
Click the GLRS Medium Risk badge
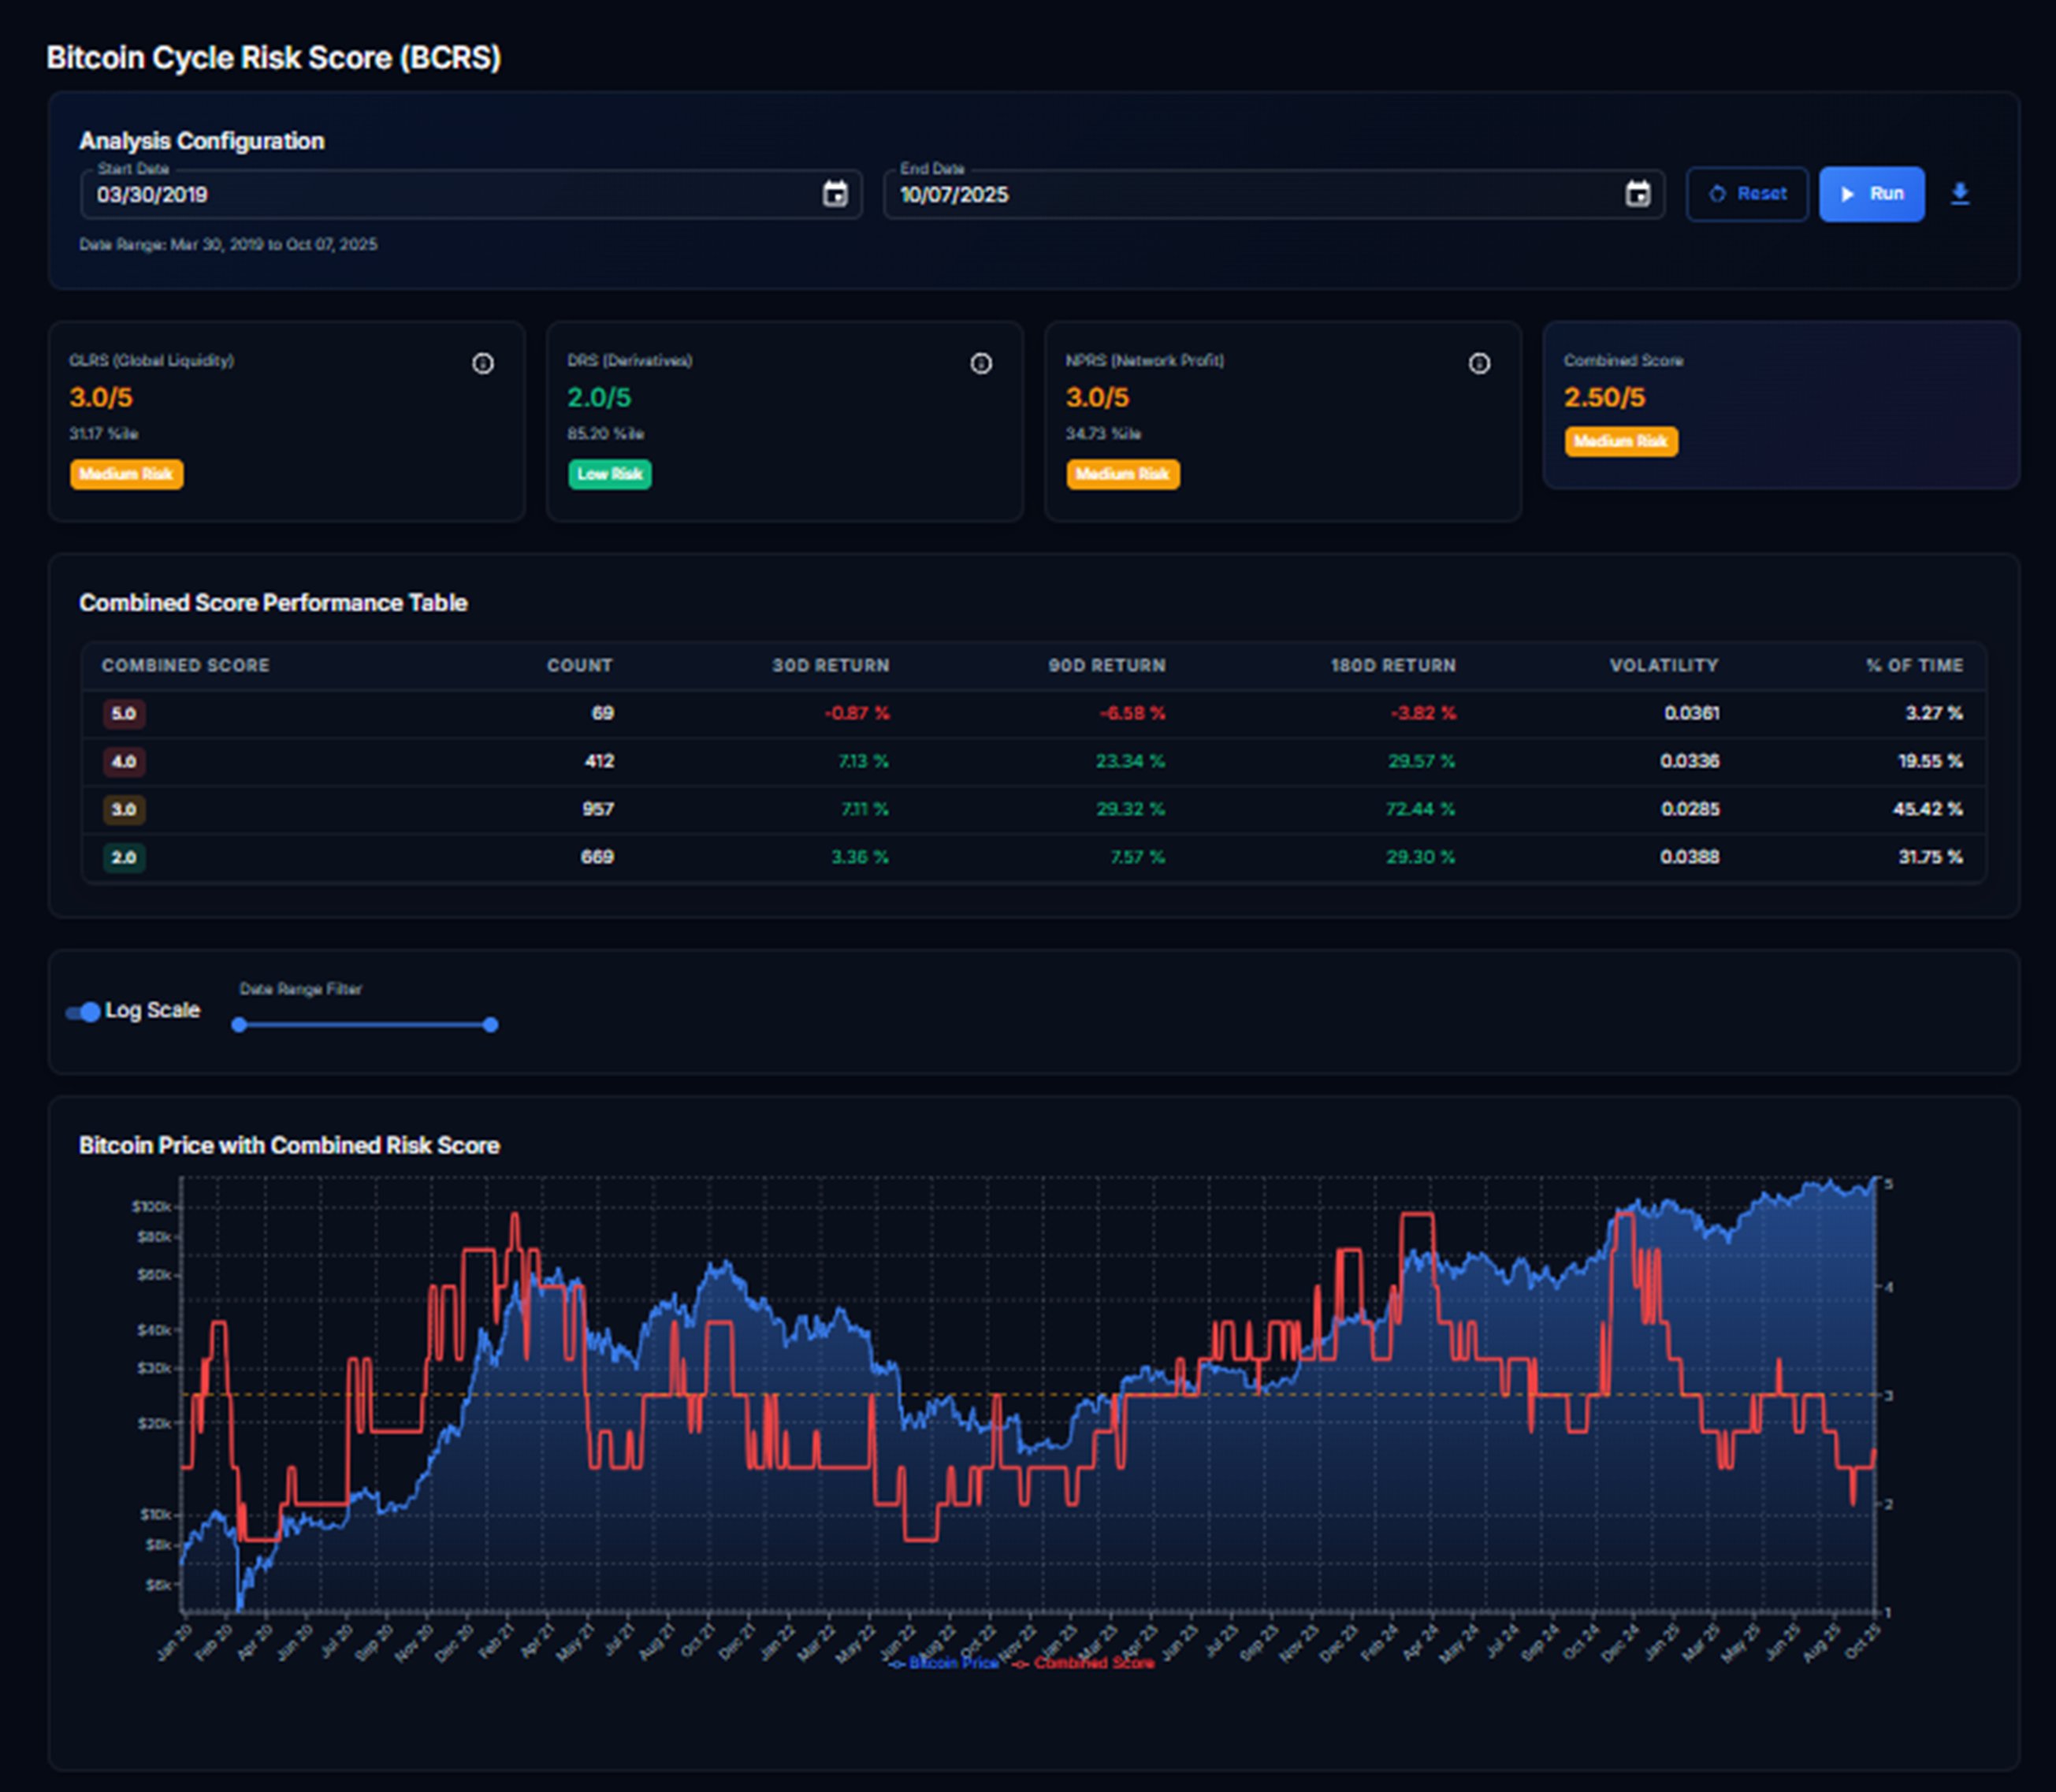pos(126,474)
